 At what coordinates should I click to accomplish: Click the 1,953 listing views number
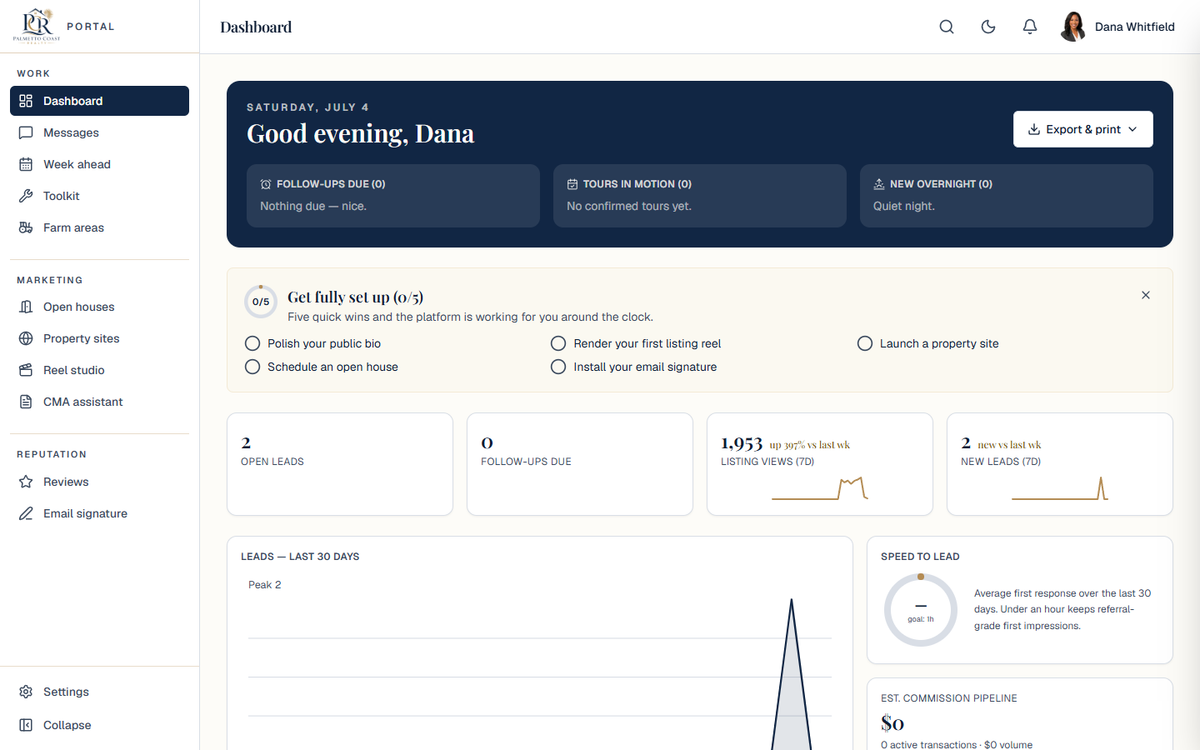[x=742, y=443]
